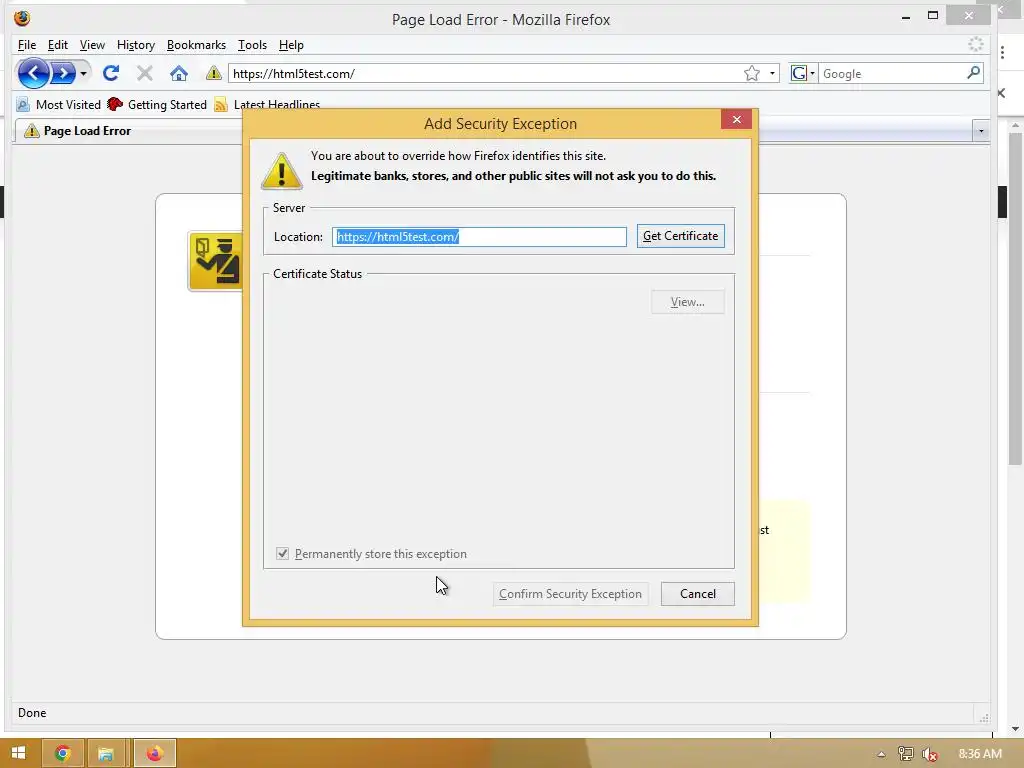This screenshot has height=768, width=1024.
Task: Open File Explorer from the taskbar
Action: click(106, 754)
